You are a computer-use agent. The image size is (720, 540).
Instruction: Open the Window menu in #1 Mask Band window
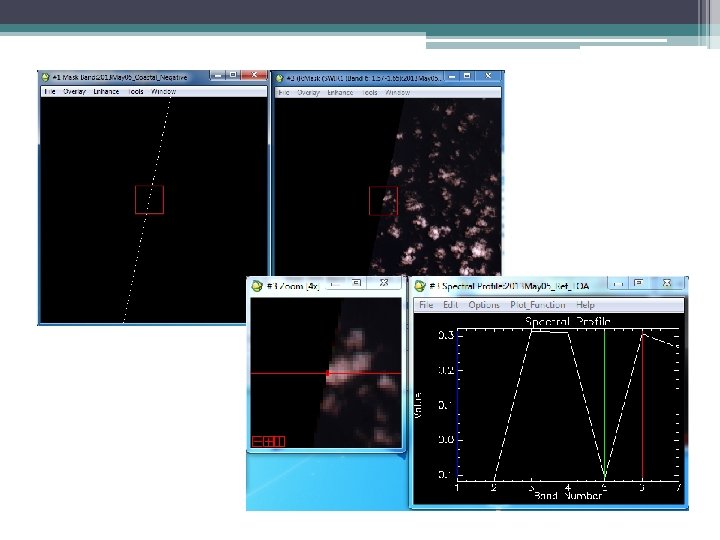coord(163,92)
